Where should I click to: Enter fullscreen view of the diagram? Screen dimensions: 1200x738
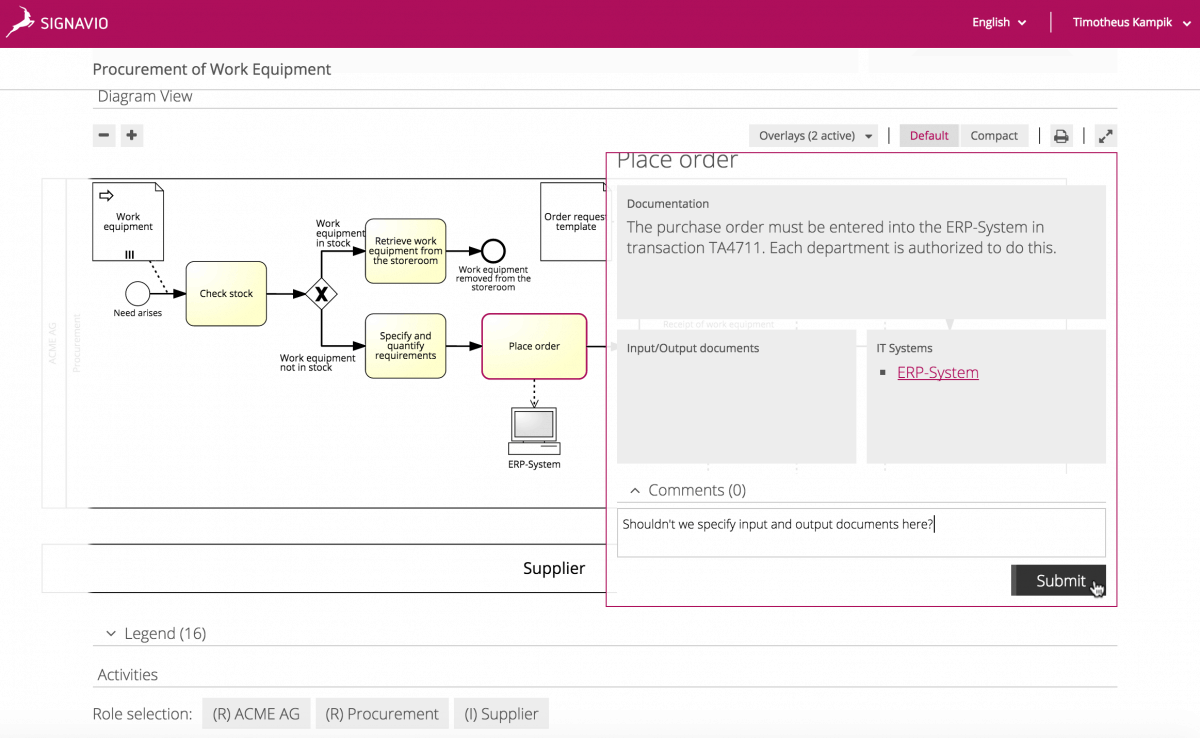tap(1105, 135)
